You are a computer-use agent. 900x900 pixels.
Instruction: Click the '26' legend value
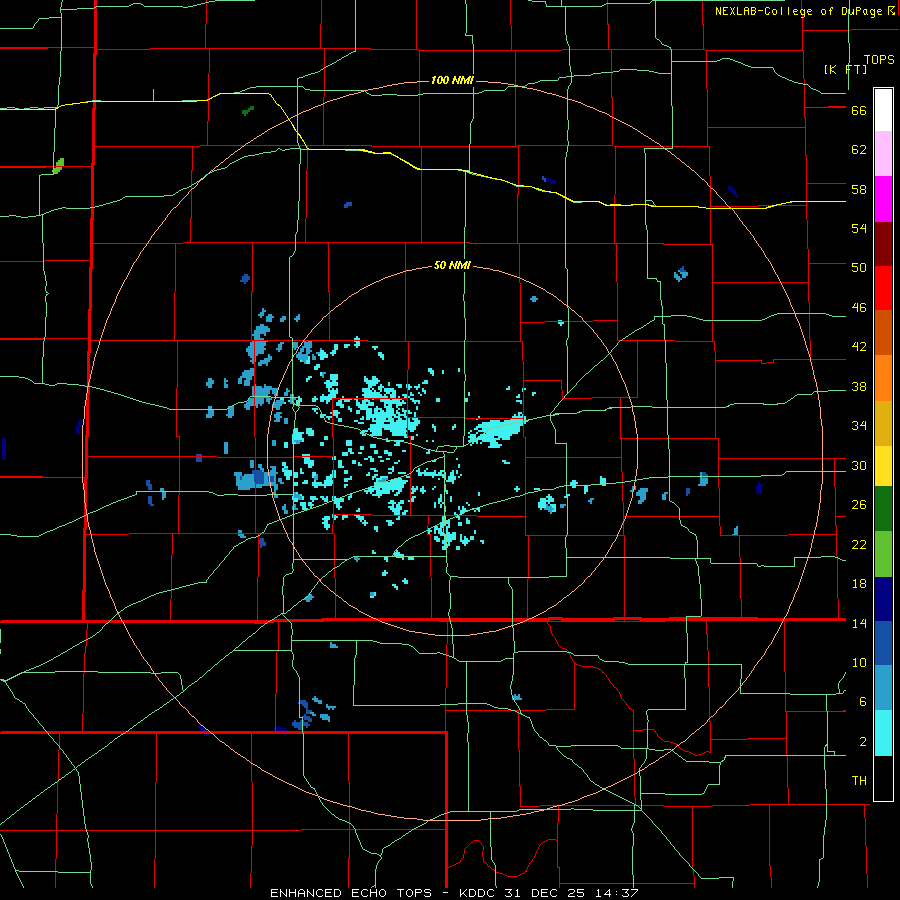coord(859,505)
